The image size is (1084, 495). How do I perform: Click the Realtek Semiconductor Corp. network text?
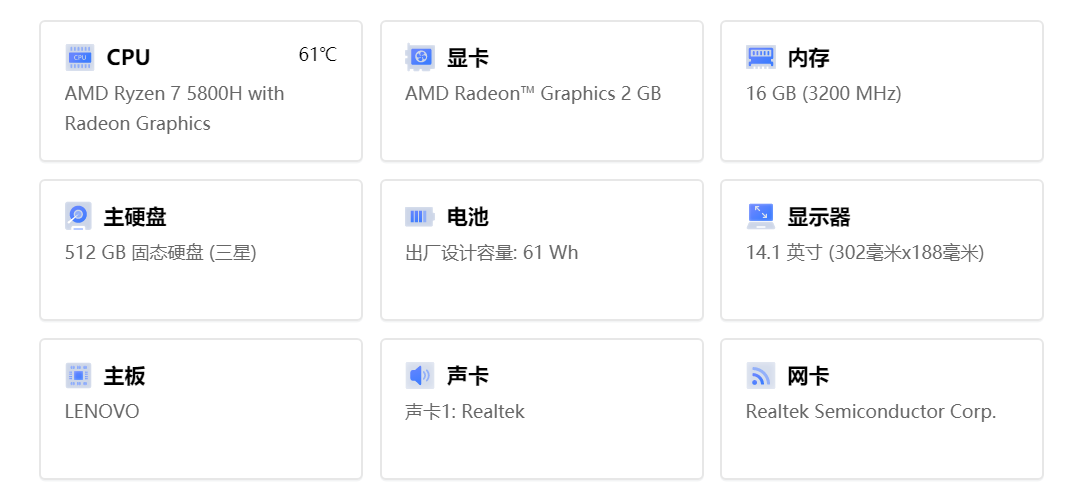coord(870,412)
